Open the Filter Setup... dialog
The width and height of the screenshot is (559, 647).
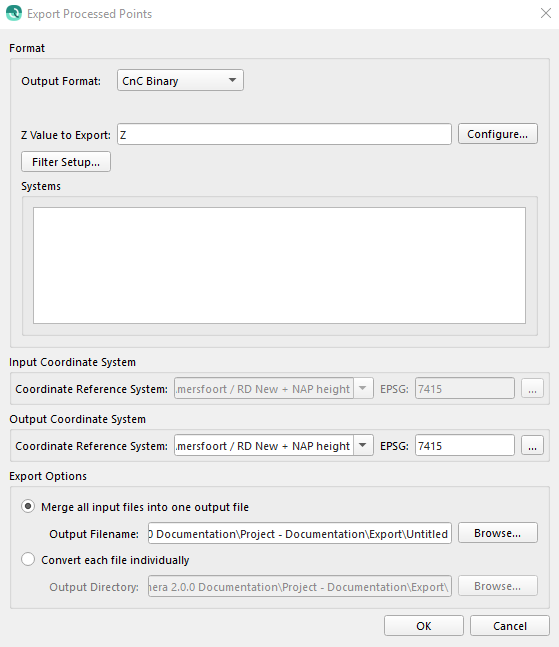(66, 162)
